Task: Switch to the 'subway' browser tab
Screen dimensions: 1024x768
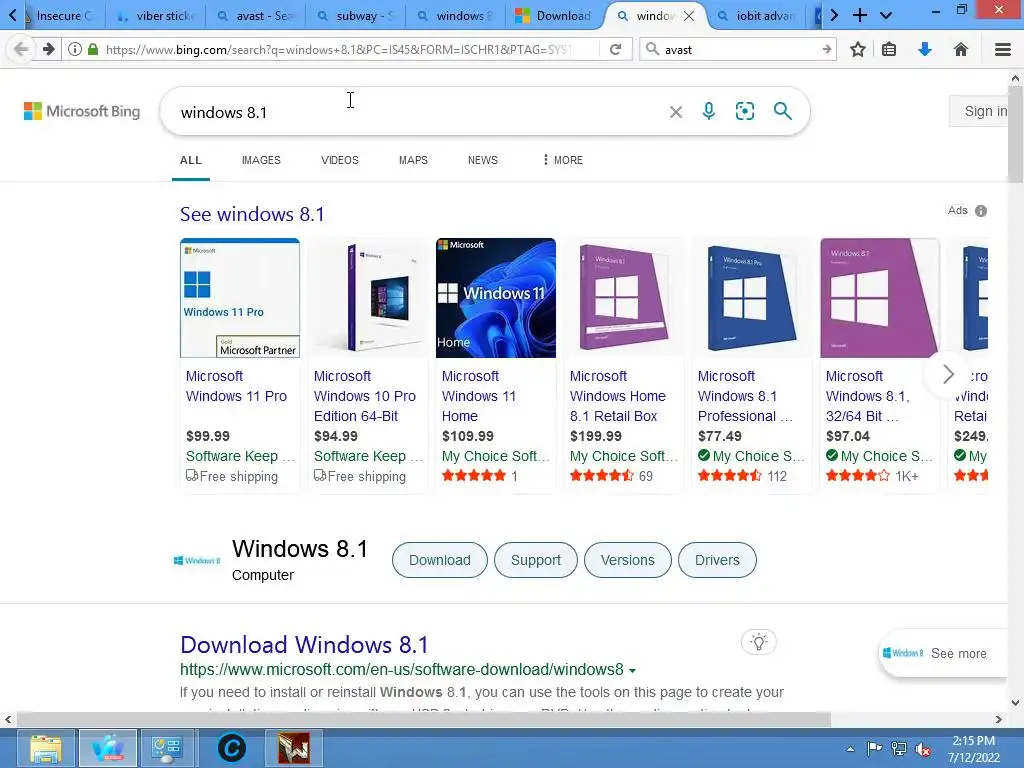Action: [x=355, y=15]
